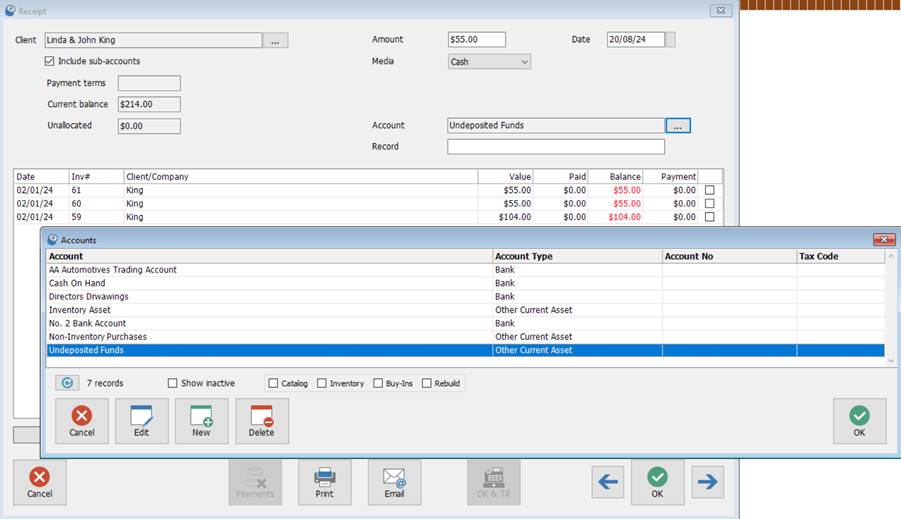Image resolution: width=901 pixels, height=519 pixels.
Task: Click the Amount field
Action: point(476,39)
